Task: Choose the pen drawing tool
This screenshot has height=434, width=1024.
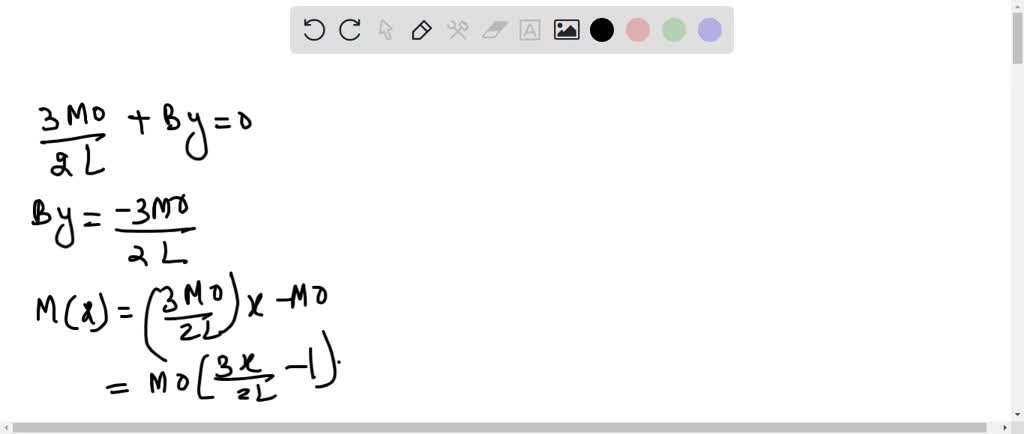Action: (422, 30)
